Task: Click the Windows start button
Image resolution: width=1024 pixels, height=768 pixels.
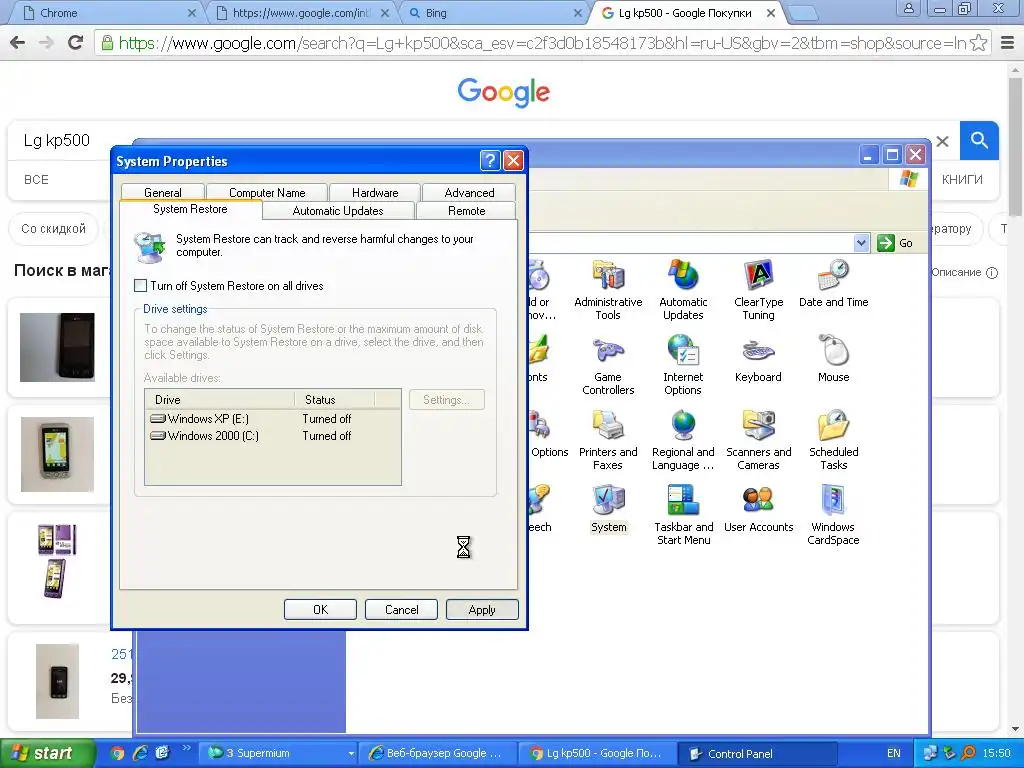Action: [x=47, y=753]
